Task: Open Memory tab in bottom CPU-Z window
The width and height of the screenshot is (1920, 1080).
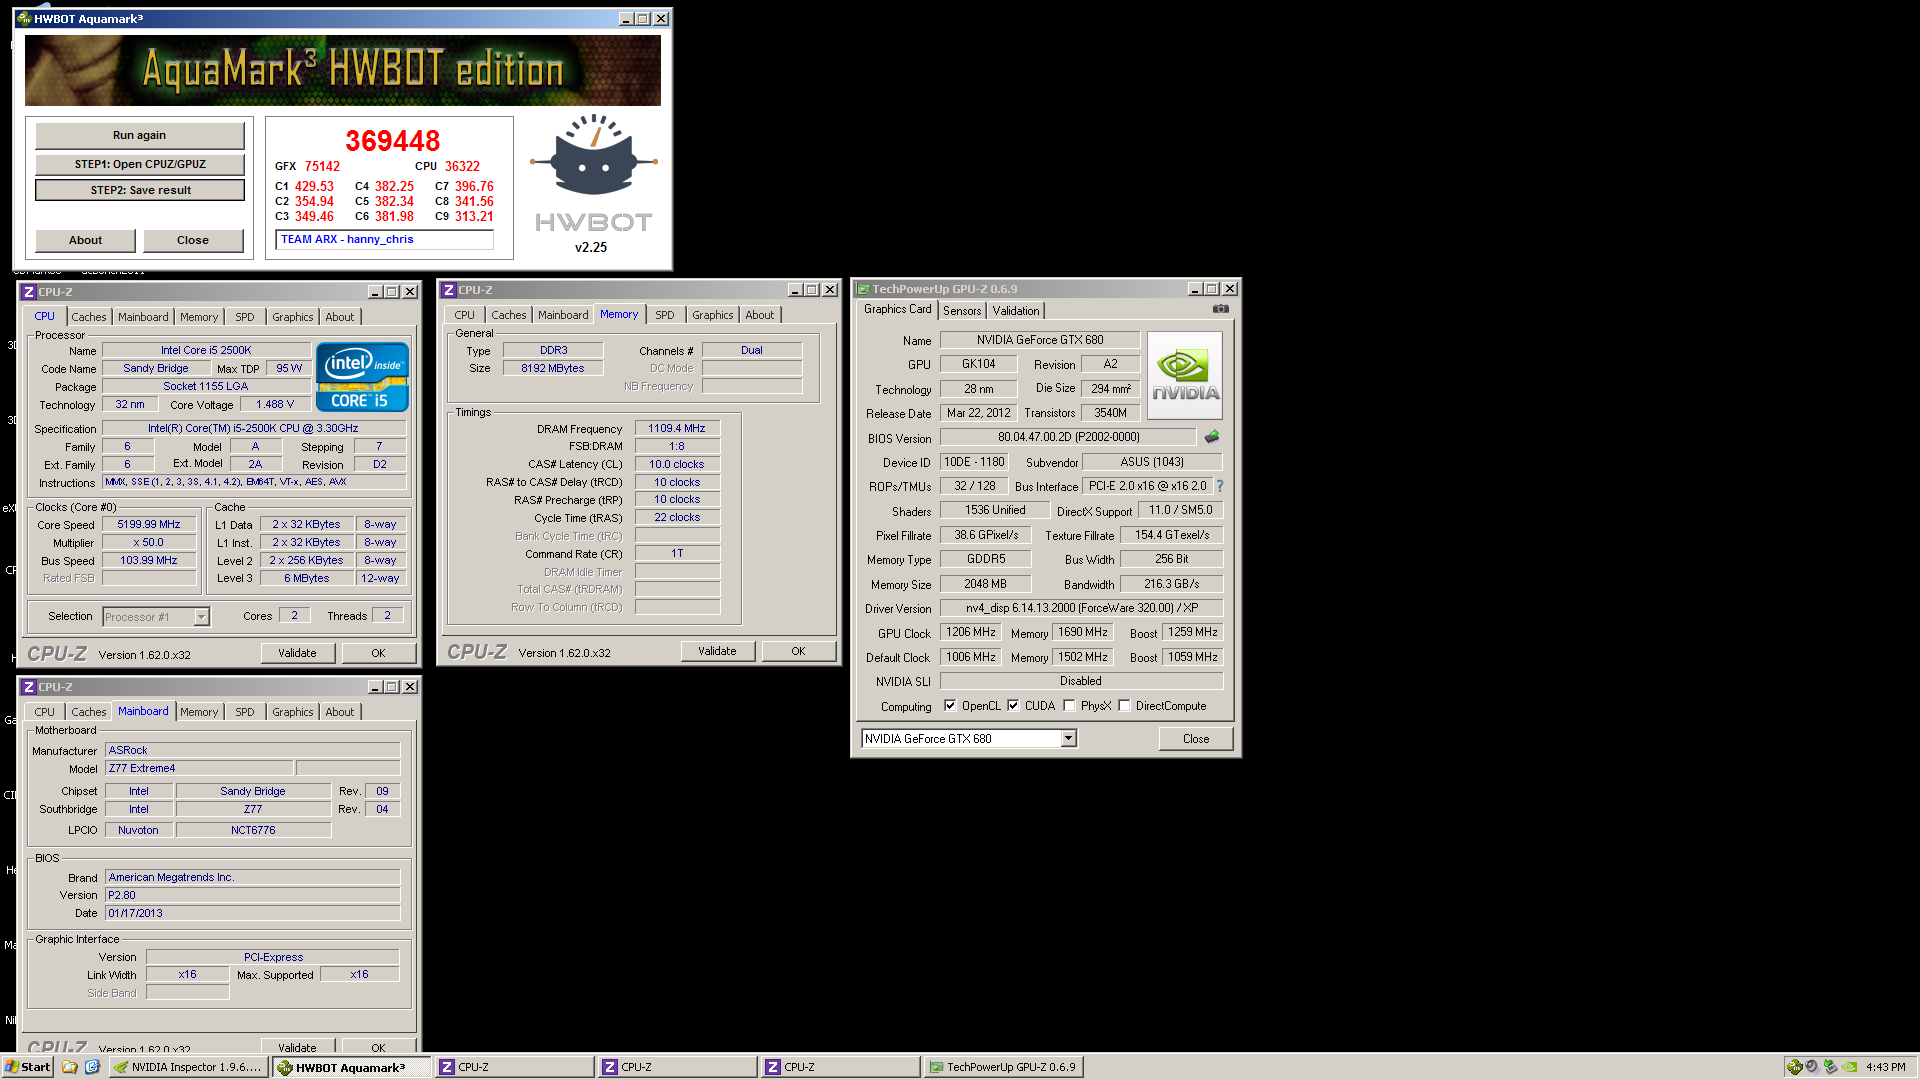Action: click(x=199, y=712)
